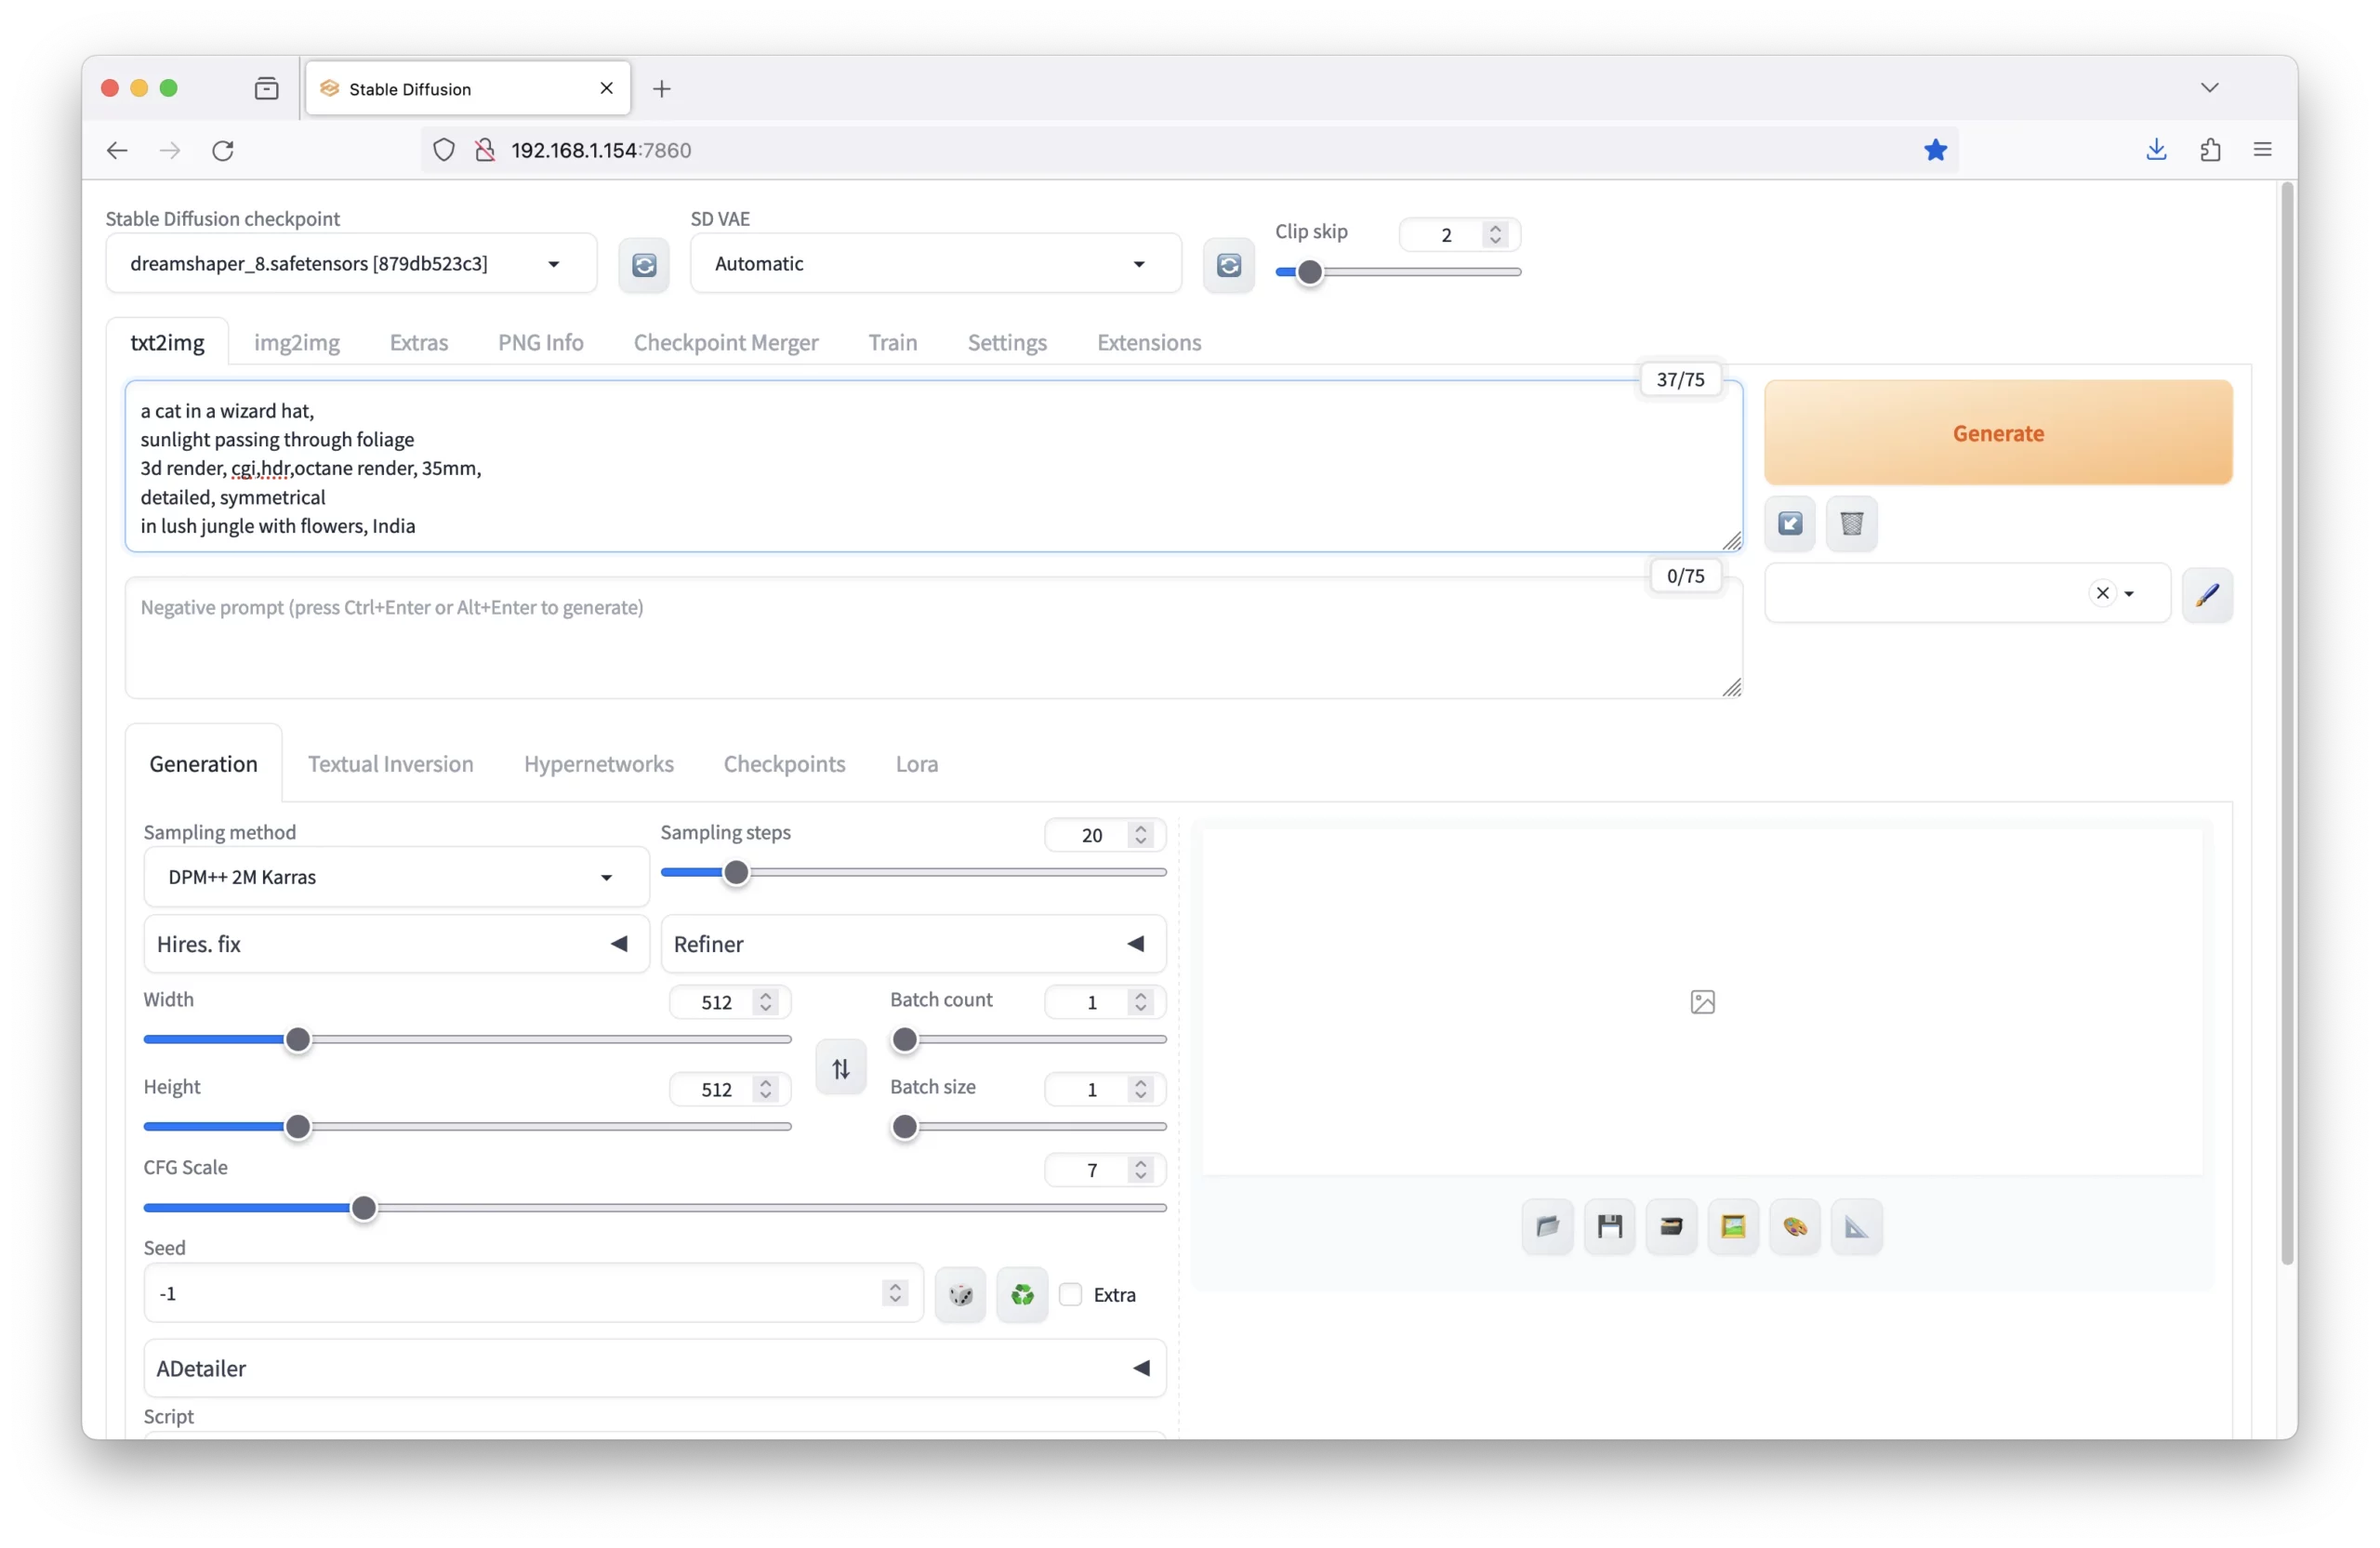Viewport: 2380px width, 1548px height.
Task: Open the Sampling method dropdown
Action: (396, 877)
